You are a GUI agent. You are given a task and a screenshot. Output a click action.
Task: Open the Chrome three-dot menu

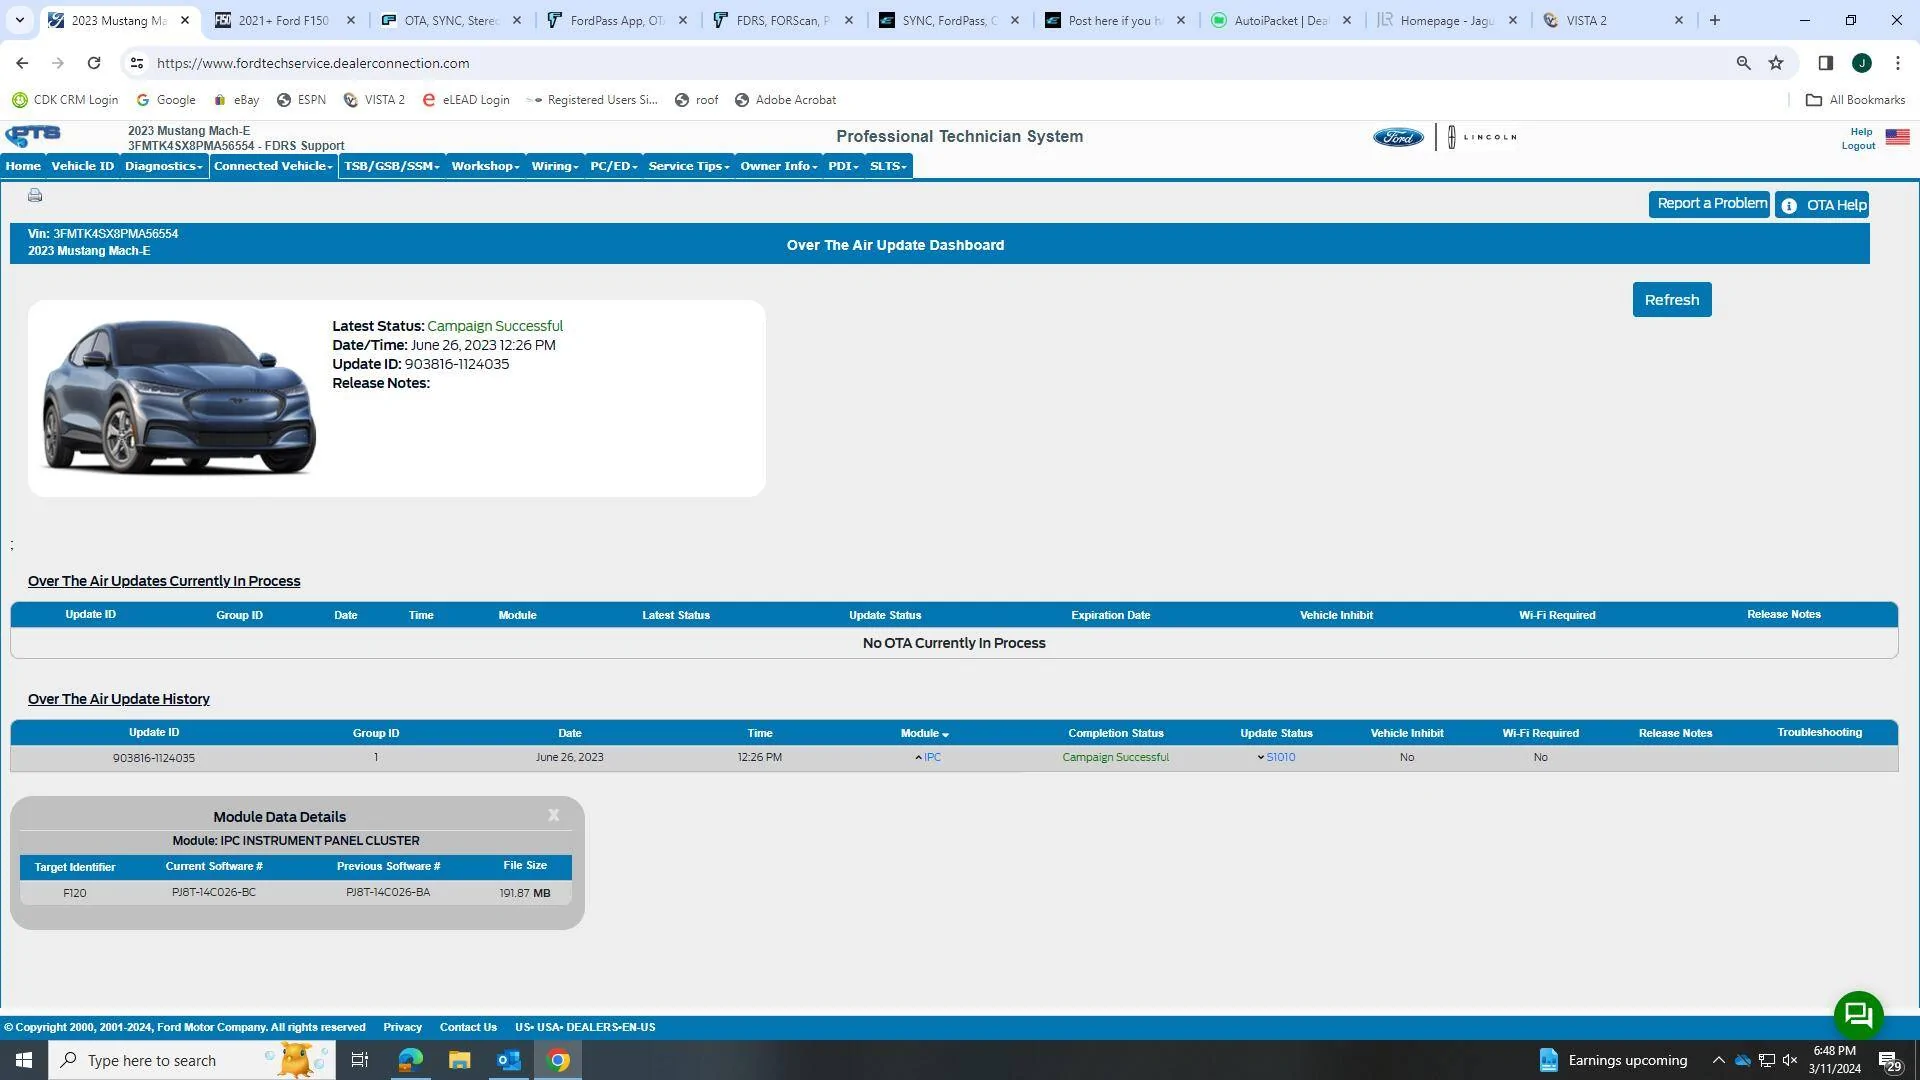[x=1898, y=63]
